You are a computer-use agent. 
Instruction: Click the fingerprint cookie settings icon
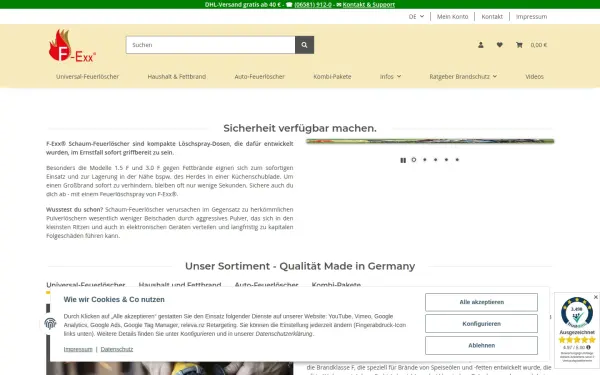(x=50, y=324)
